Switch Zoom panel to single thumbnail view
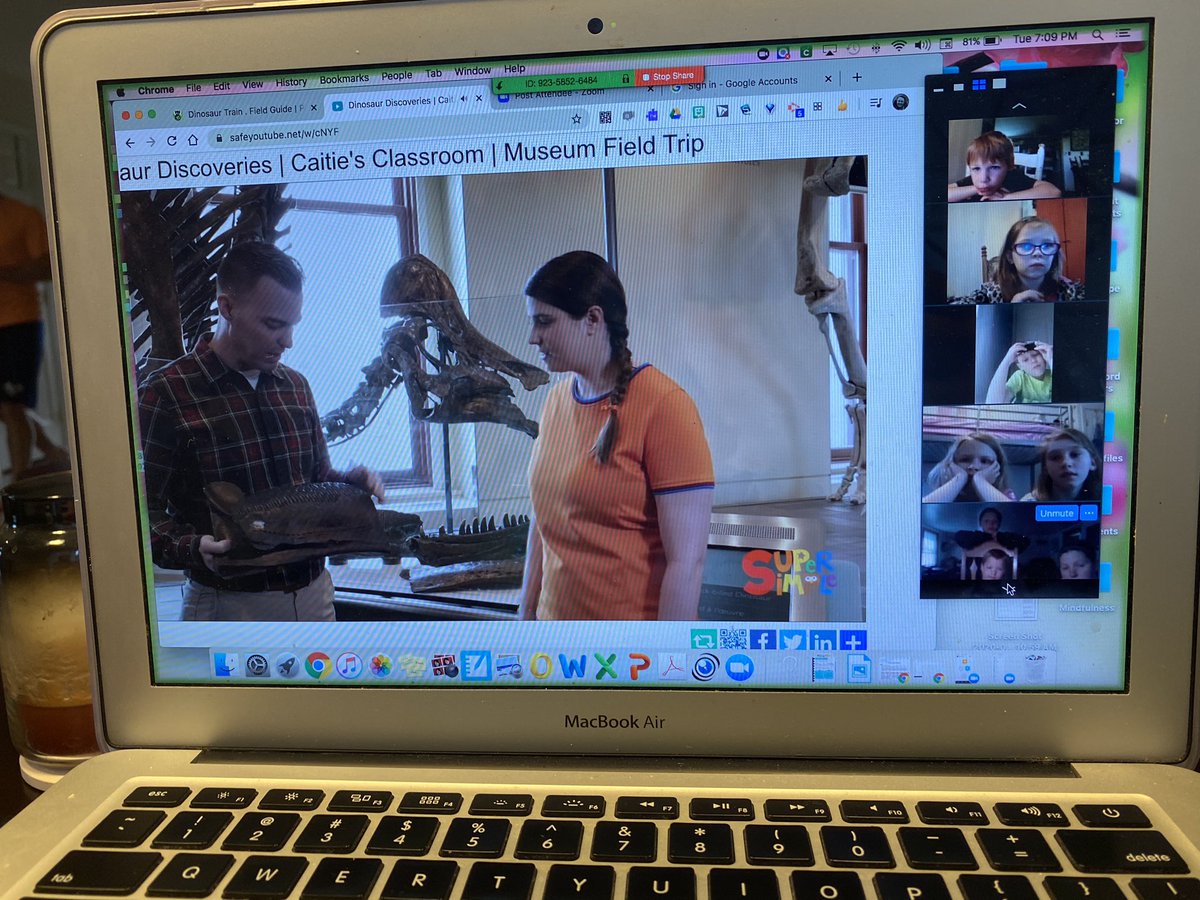 coord(957,86)
